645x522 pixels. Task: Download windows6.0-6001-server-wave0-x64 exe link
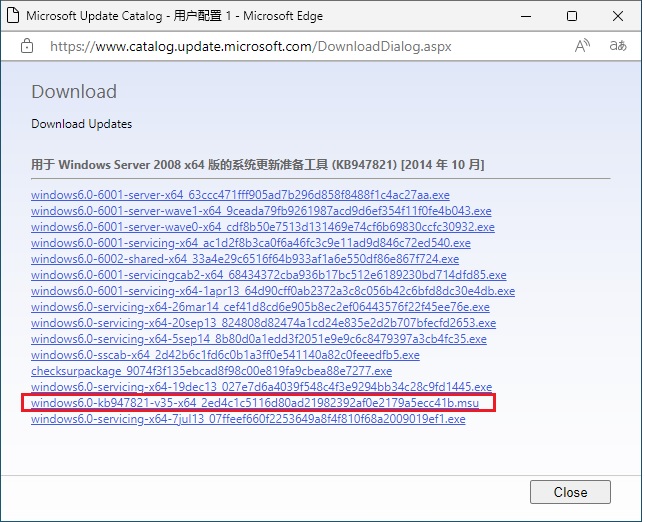point(263,227)
